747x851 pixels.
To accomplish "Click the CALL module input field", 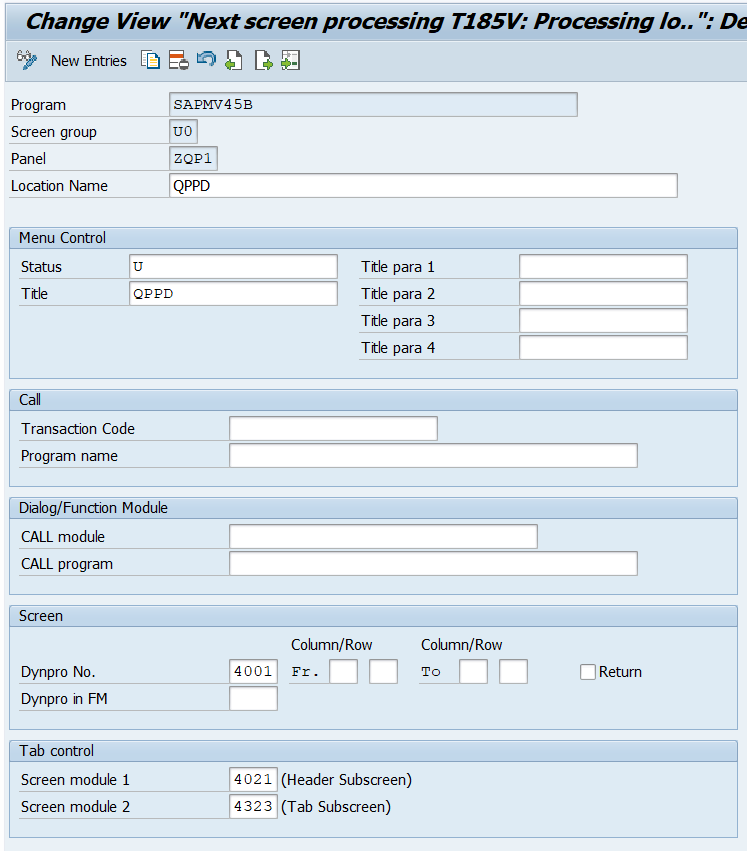I will coord(382,537).
